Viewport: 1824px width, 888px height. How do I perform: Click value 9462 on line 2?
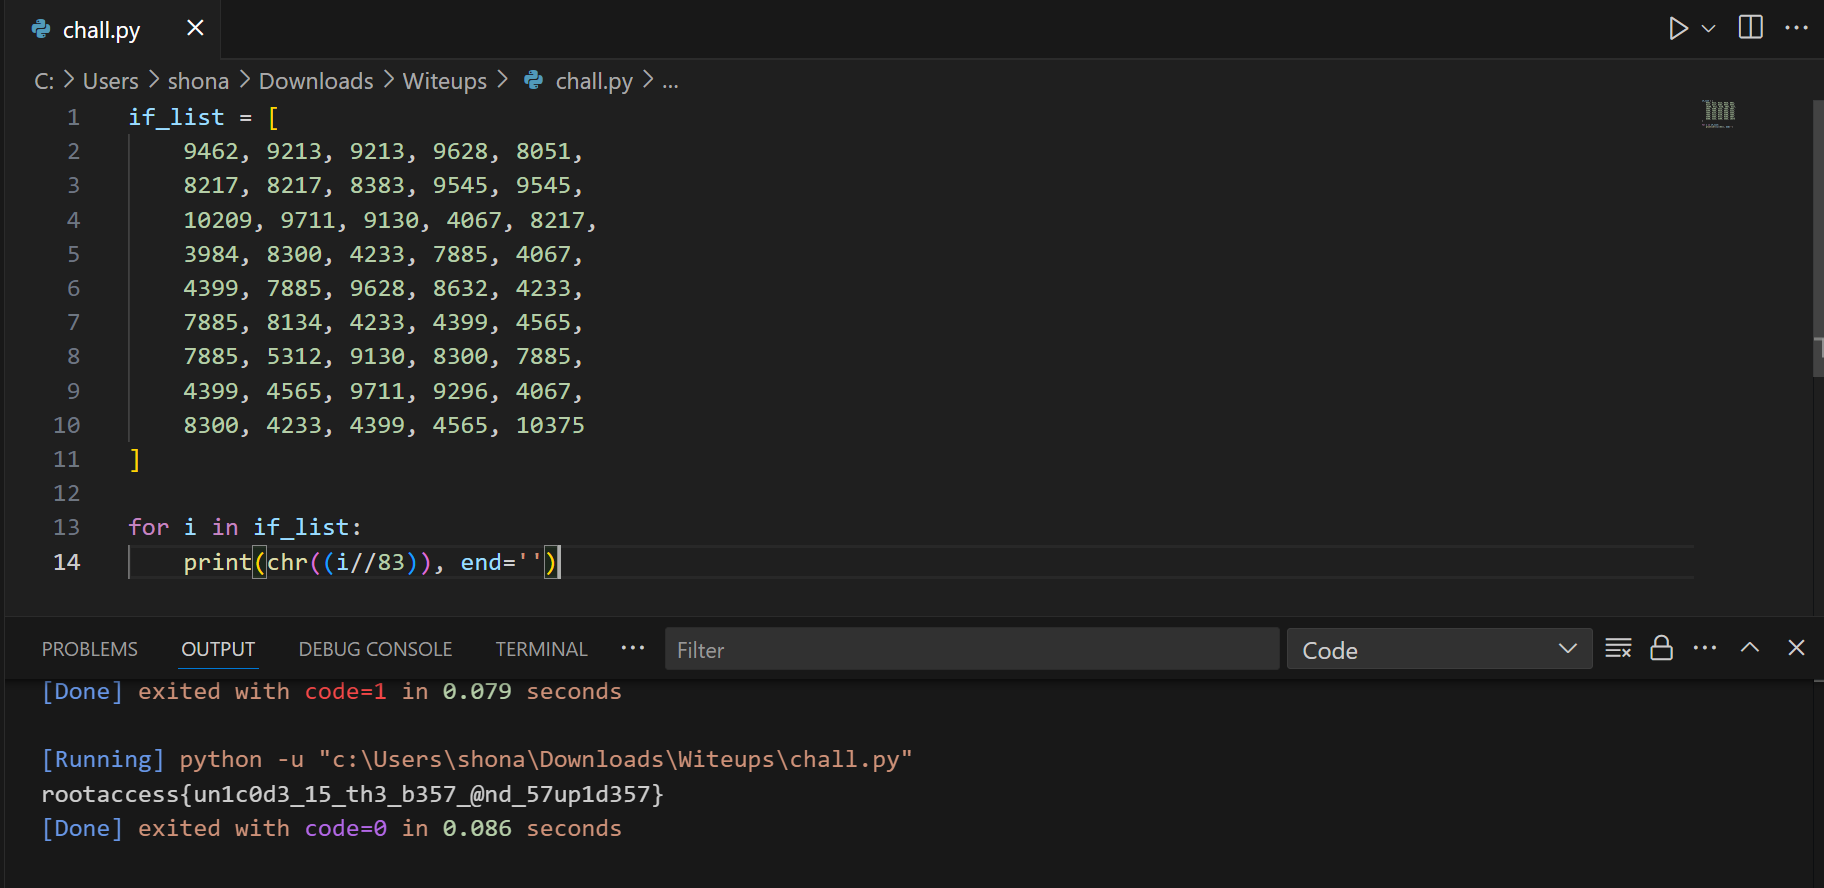coord(211,151)
